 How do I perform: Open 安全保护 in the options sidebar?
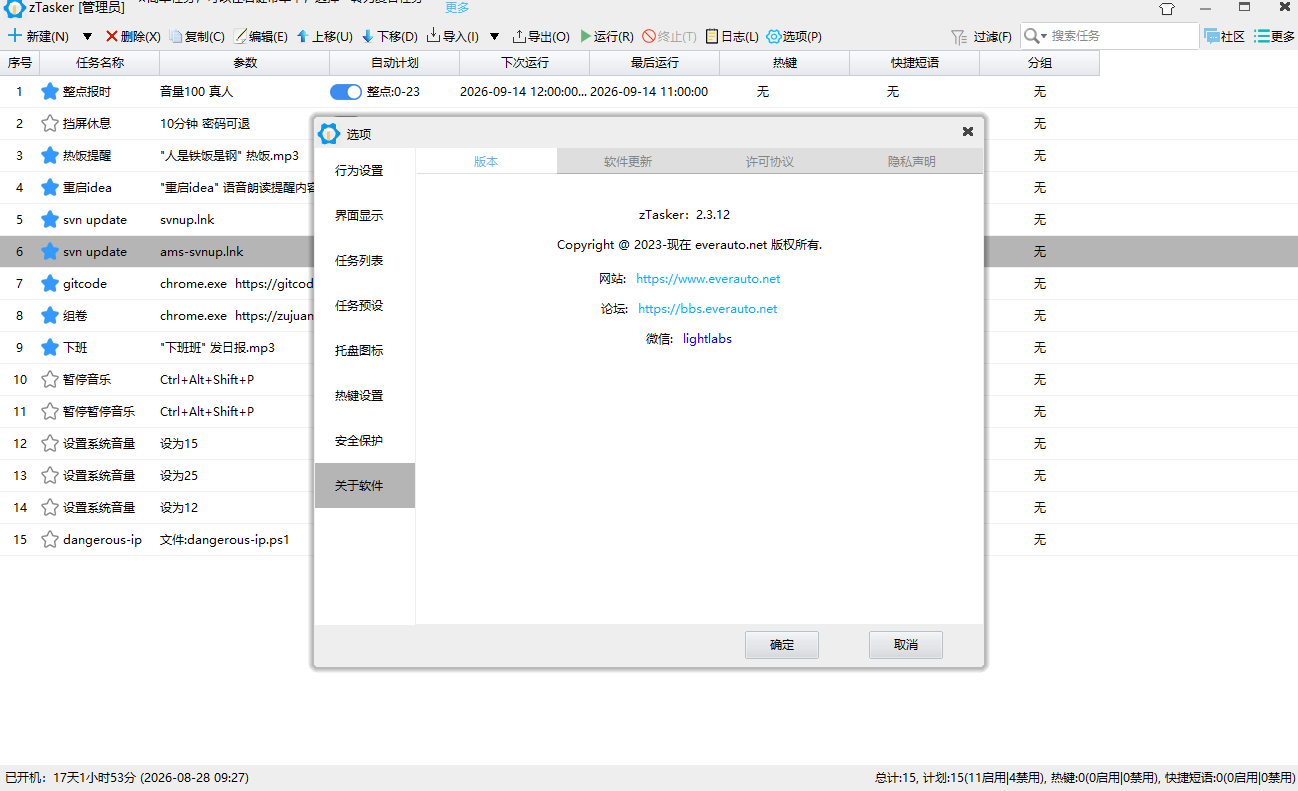tap(365, 440)
